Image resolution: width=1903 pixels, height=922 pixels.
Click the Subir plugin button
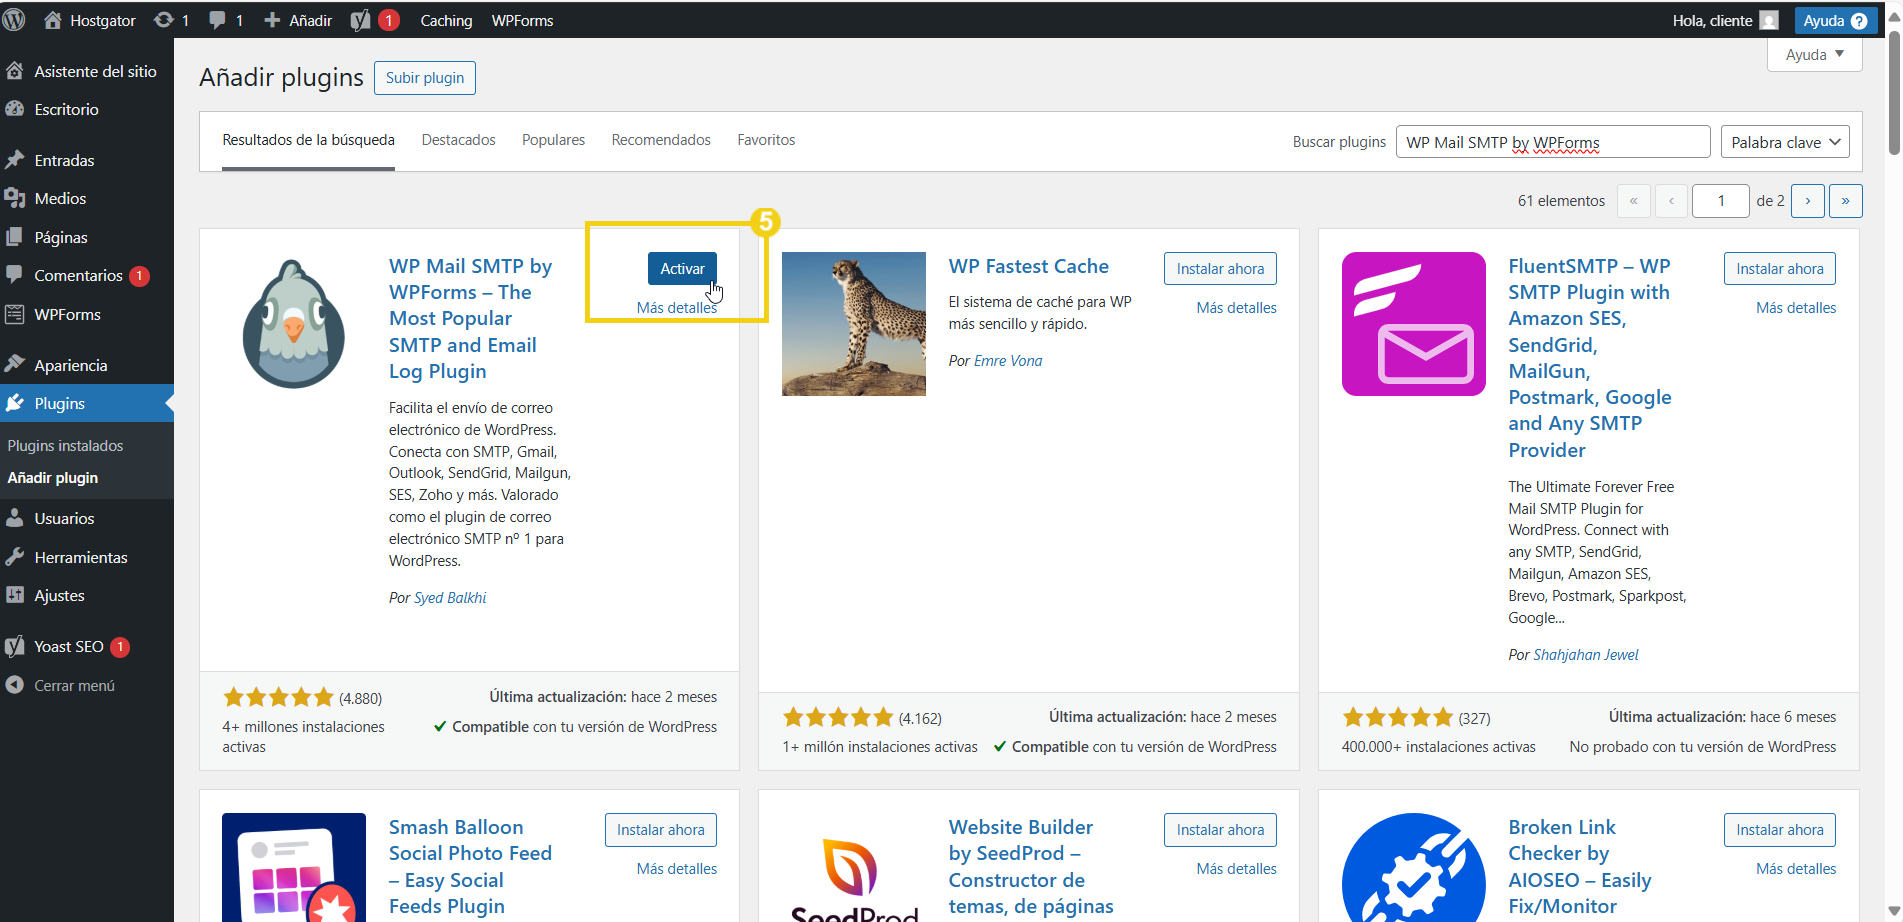[425, 78]
